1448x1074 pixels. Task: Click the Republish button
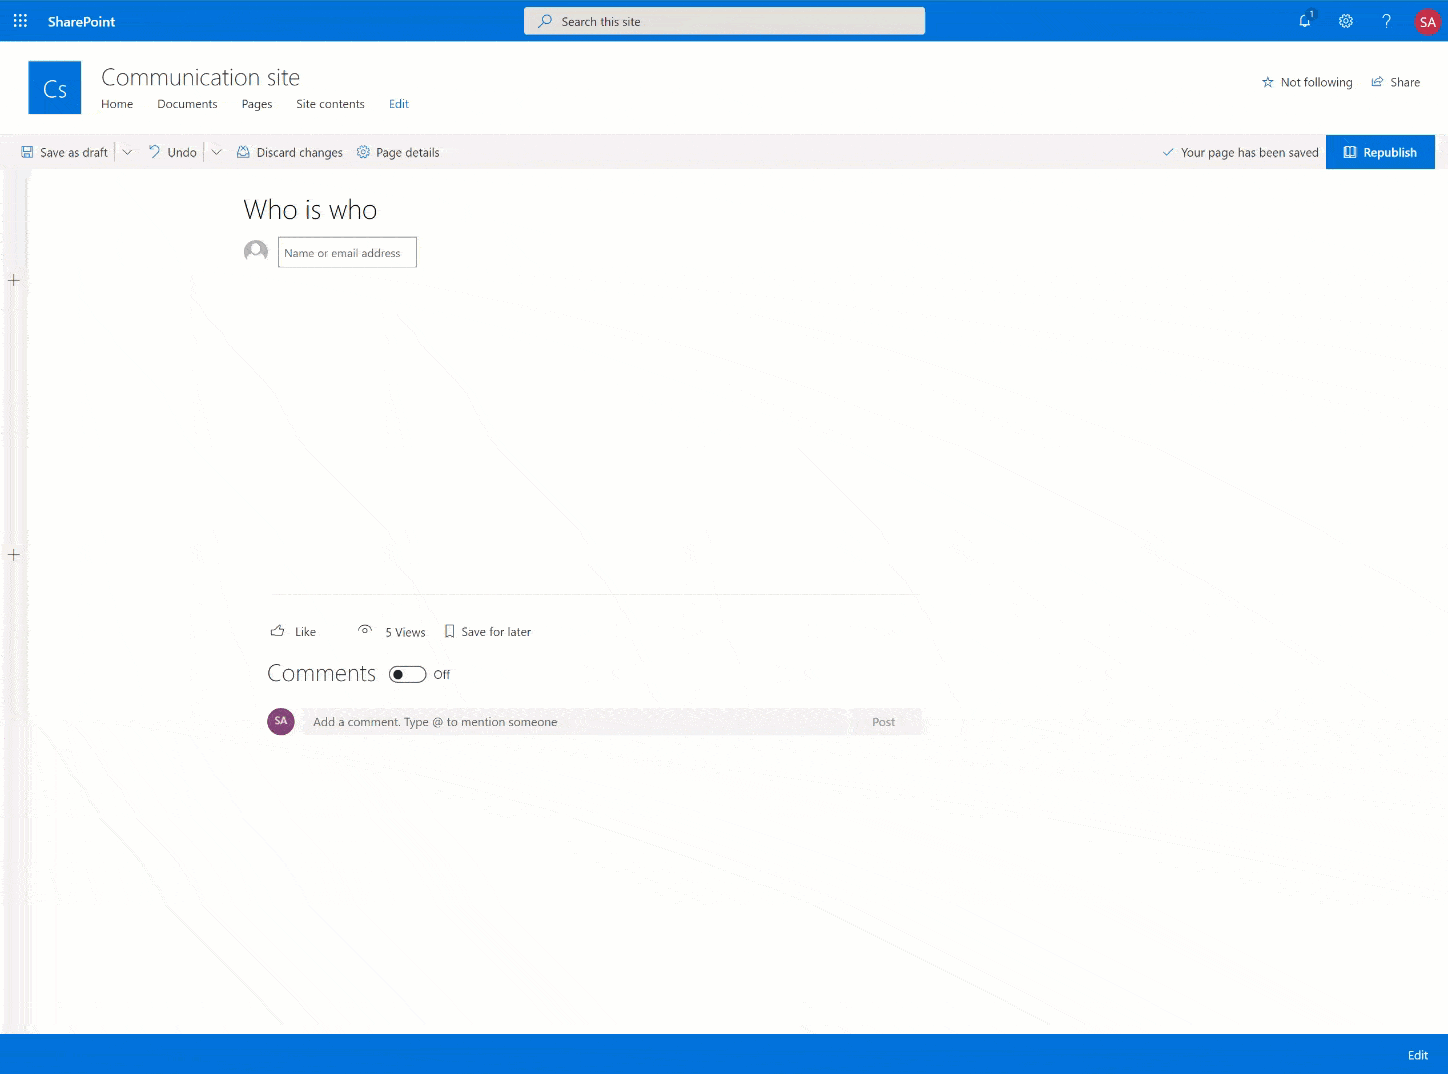point(1380,151)
